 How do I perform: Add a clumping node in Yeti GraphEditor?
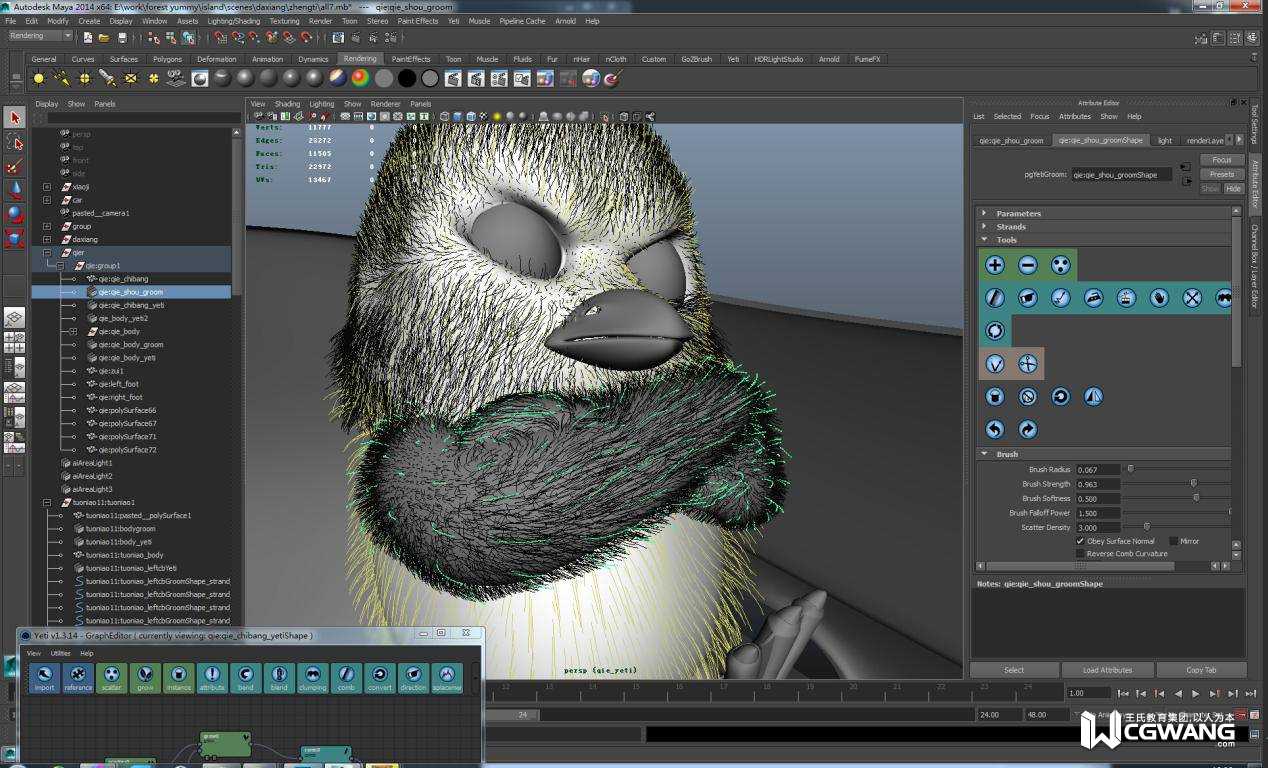(312, 678)
